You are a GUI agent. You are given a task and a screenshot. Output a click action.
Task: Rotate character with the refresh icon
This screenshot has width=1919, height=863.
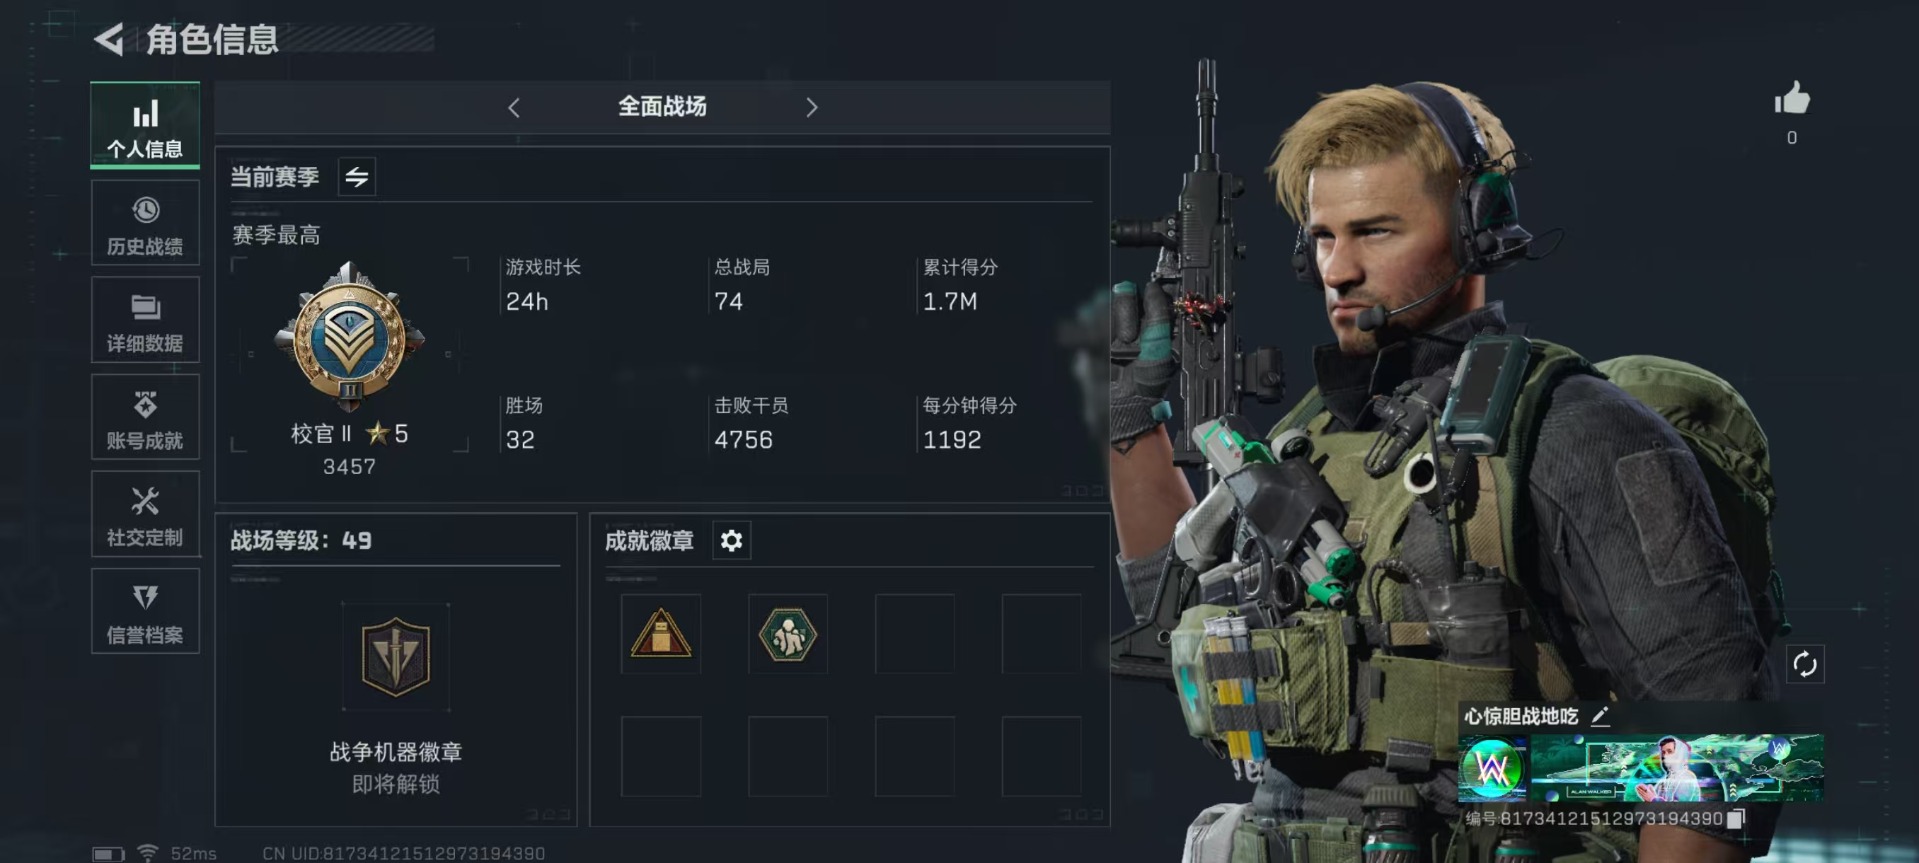(1805, 664)
